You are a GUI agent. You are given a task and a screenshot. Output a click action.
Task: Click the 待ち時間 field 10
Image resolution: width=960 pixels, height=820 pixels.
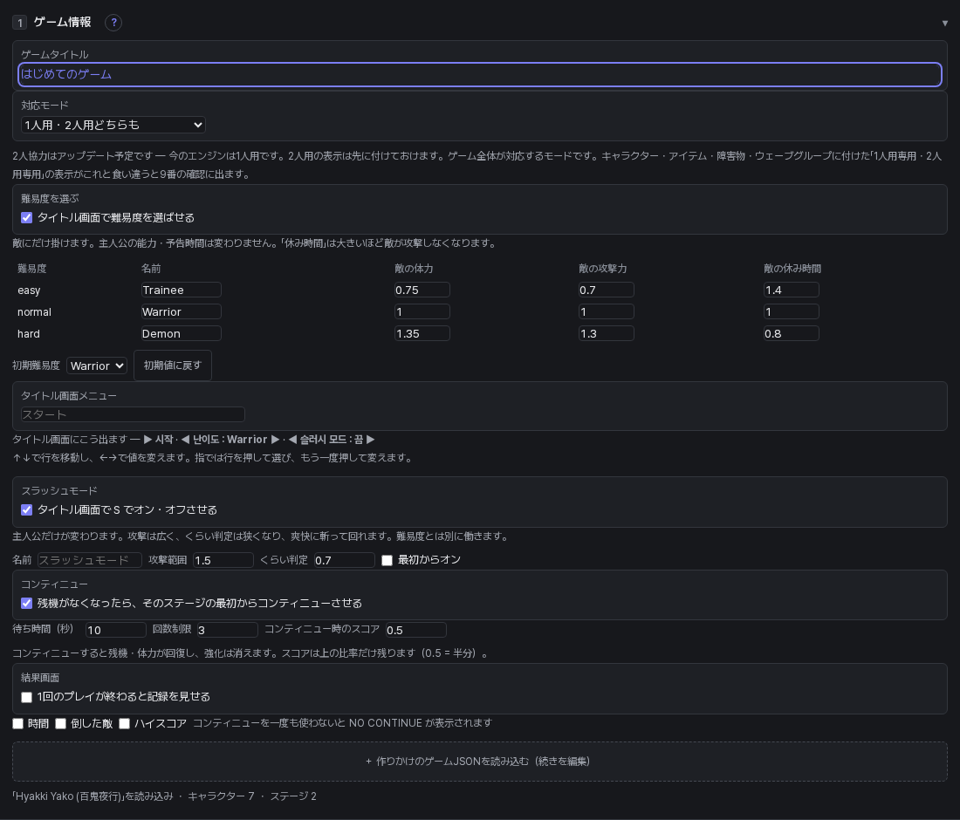[116, 630]
